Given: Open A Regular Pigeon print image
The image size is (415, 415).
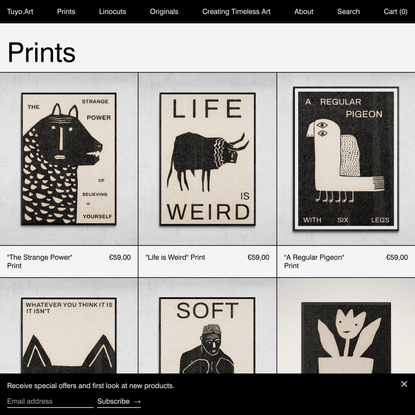Looking at the screenshot, I should coord(346,159).
